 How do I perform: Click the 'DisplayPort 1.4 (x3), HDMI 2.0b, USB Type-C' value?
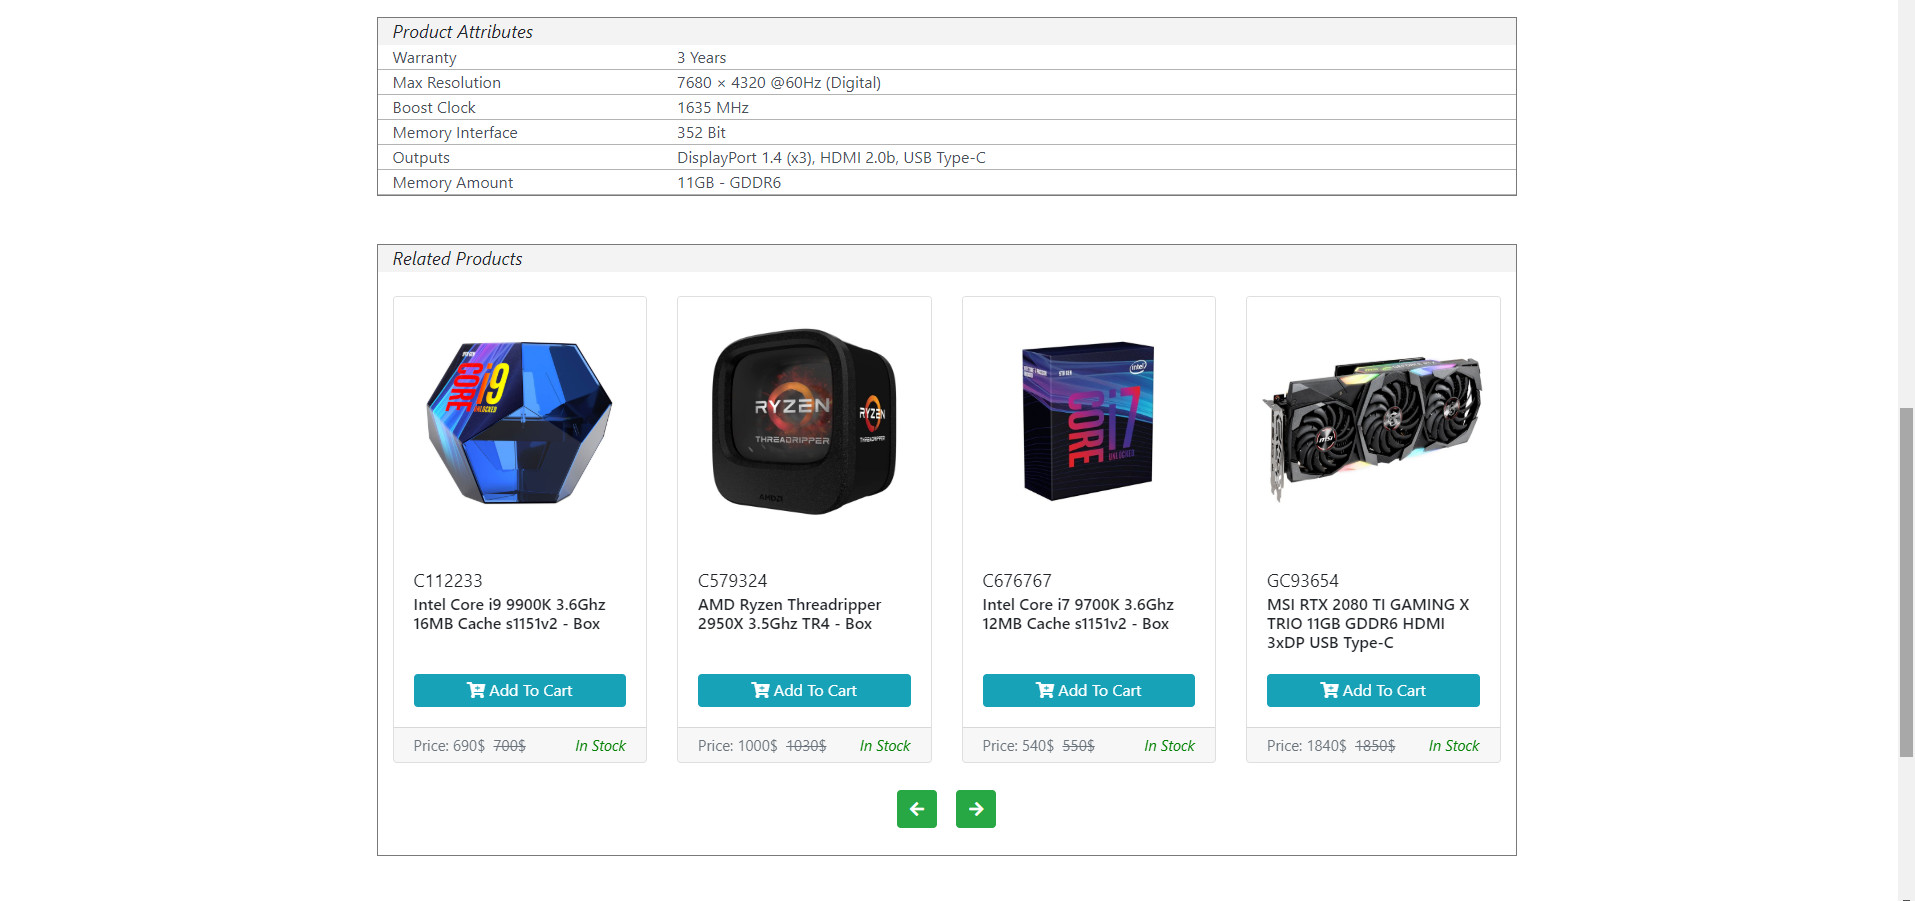click(831, 158)
